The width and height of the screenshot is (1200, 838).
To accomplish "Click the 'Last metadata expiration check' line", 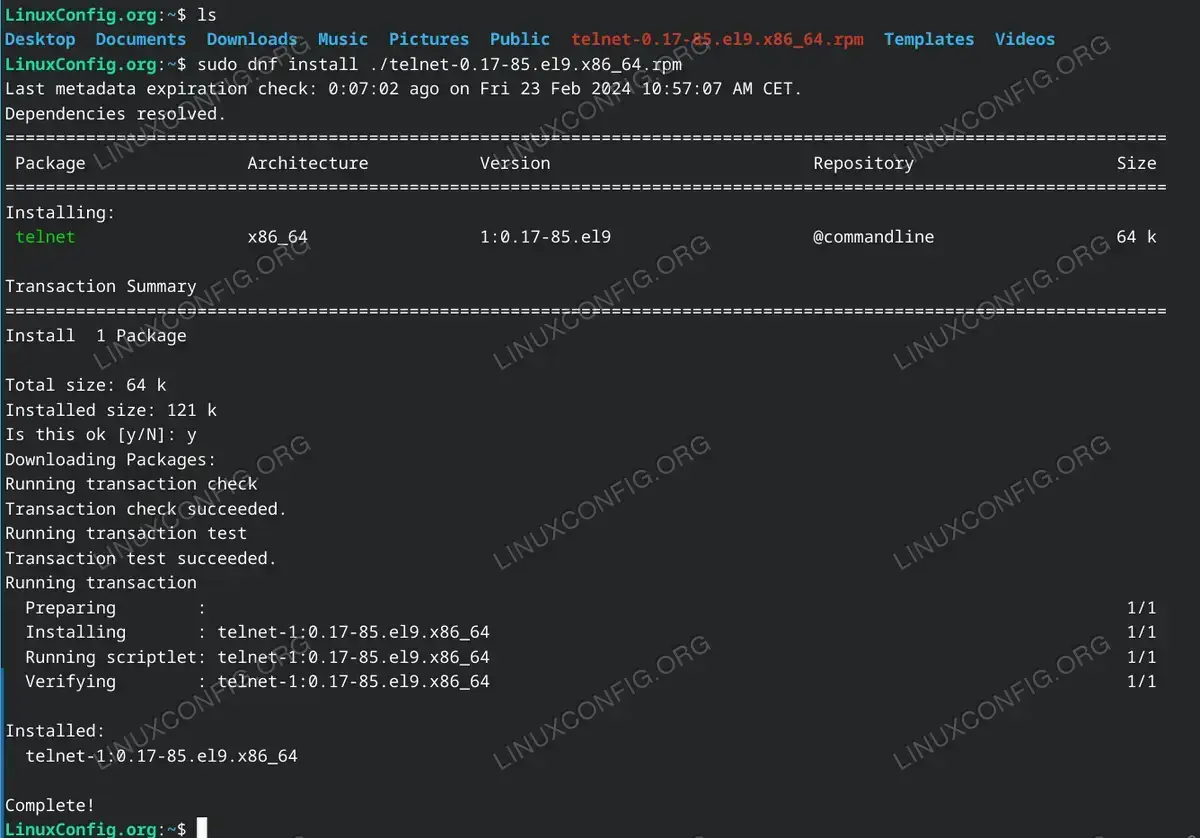I will point(404,89).
